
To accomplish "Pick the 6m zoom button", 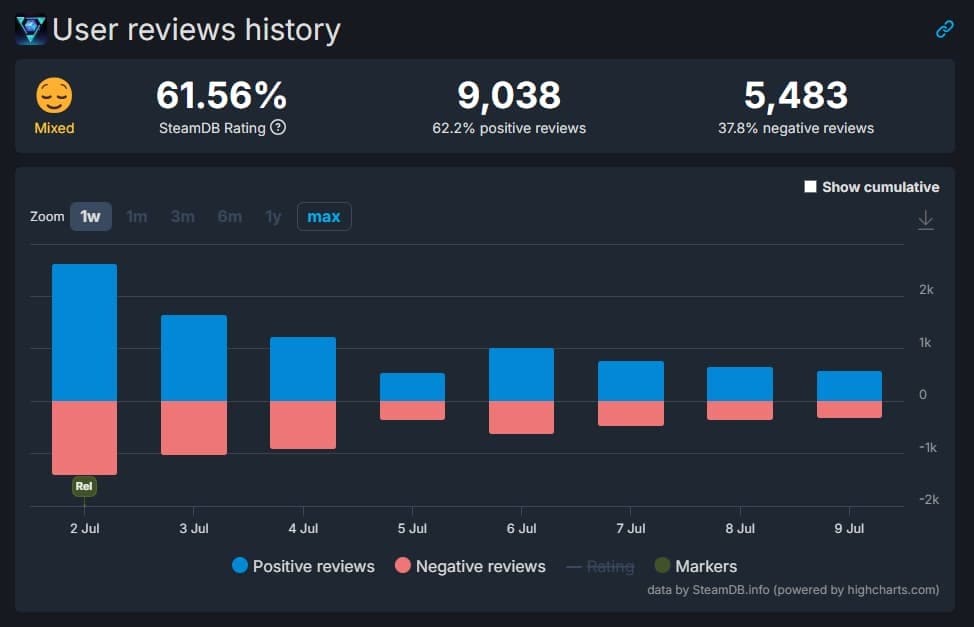I will pos(229,217).
